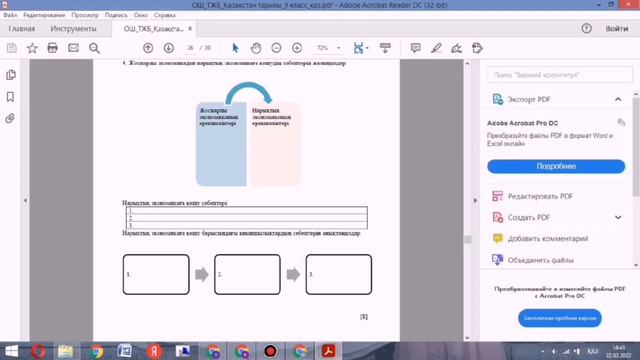The image size is (640, 360).
Task: Open Adobe Acrobat taskbar icon
Action: tap(329, 351)
